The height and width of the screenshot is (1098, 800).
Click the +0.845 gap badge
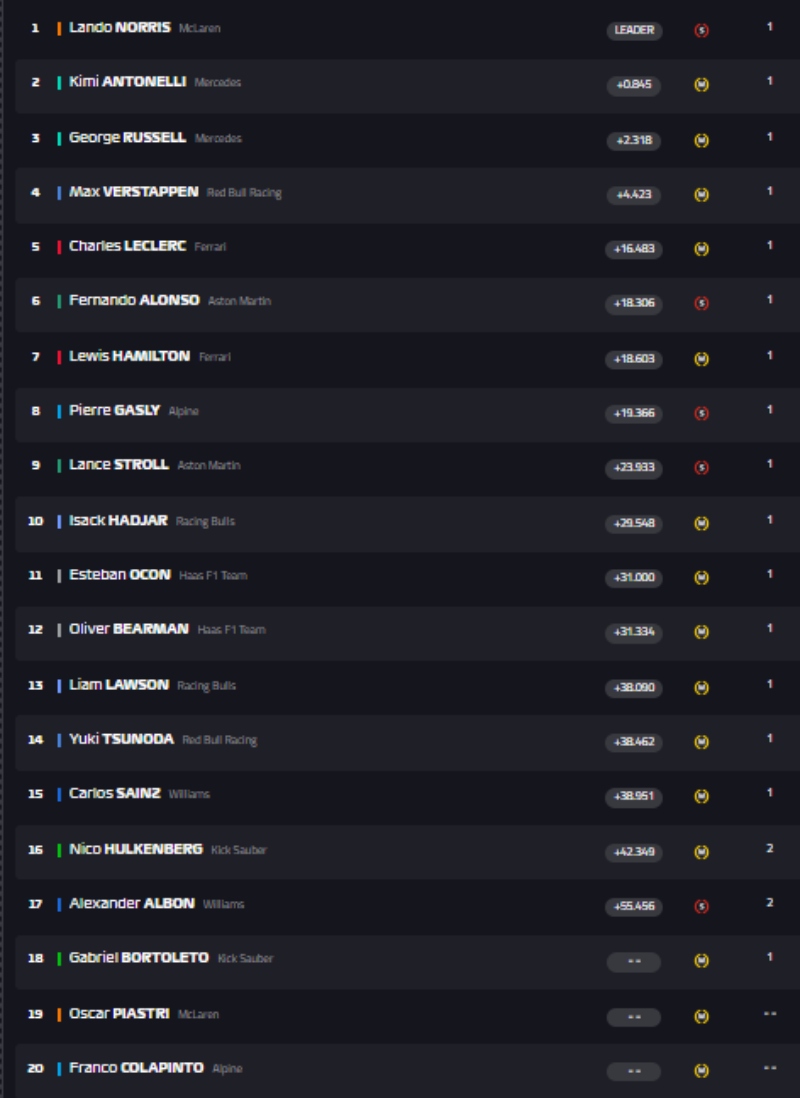pos(634,85)
